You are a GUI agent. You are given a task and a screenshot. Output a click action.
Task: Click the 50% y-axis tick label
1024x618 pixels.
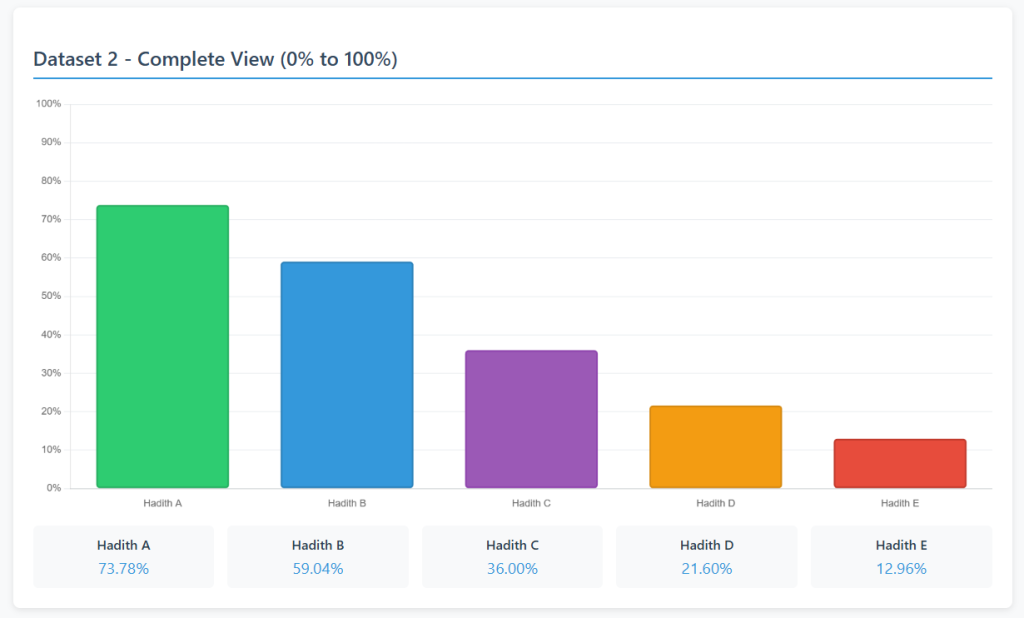point(50,296)
